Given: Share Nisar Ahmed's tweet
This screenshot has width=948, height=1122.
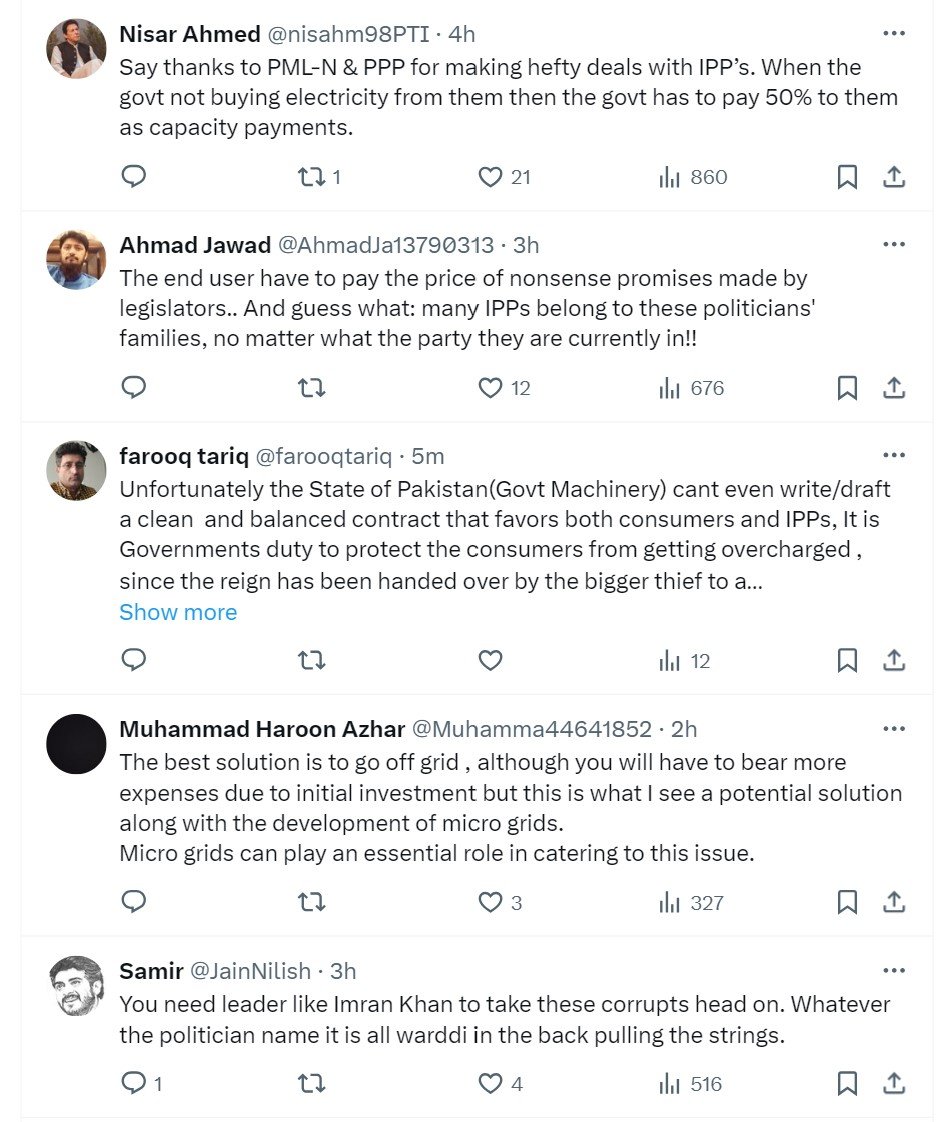Looking at the screenshot, I should pos(894,177).
